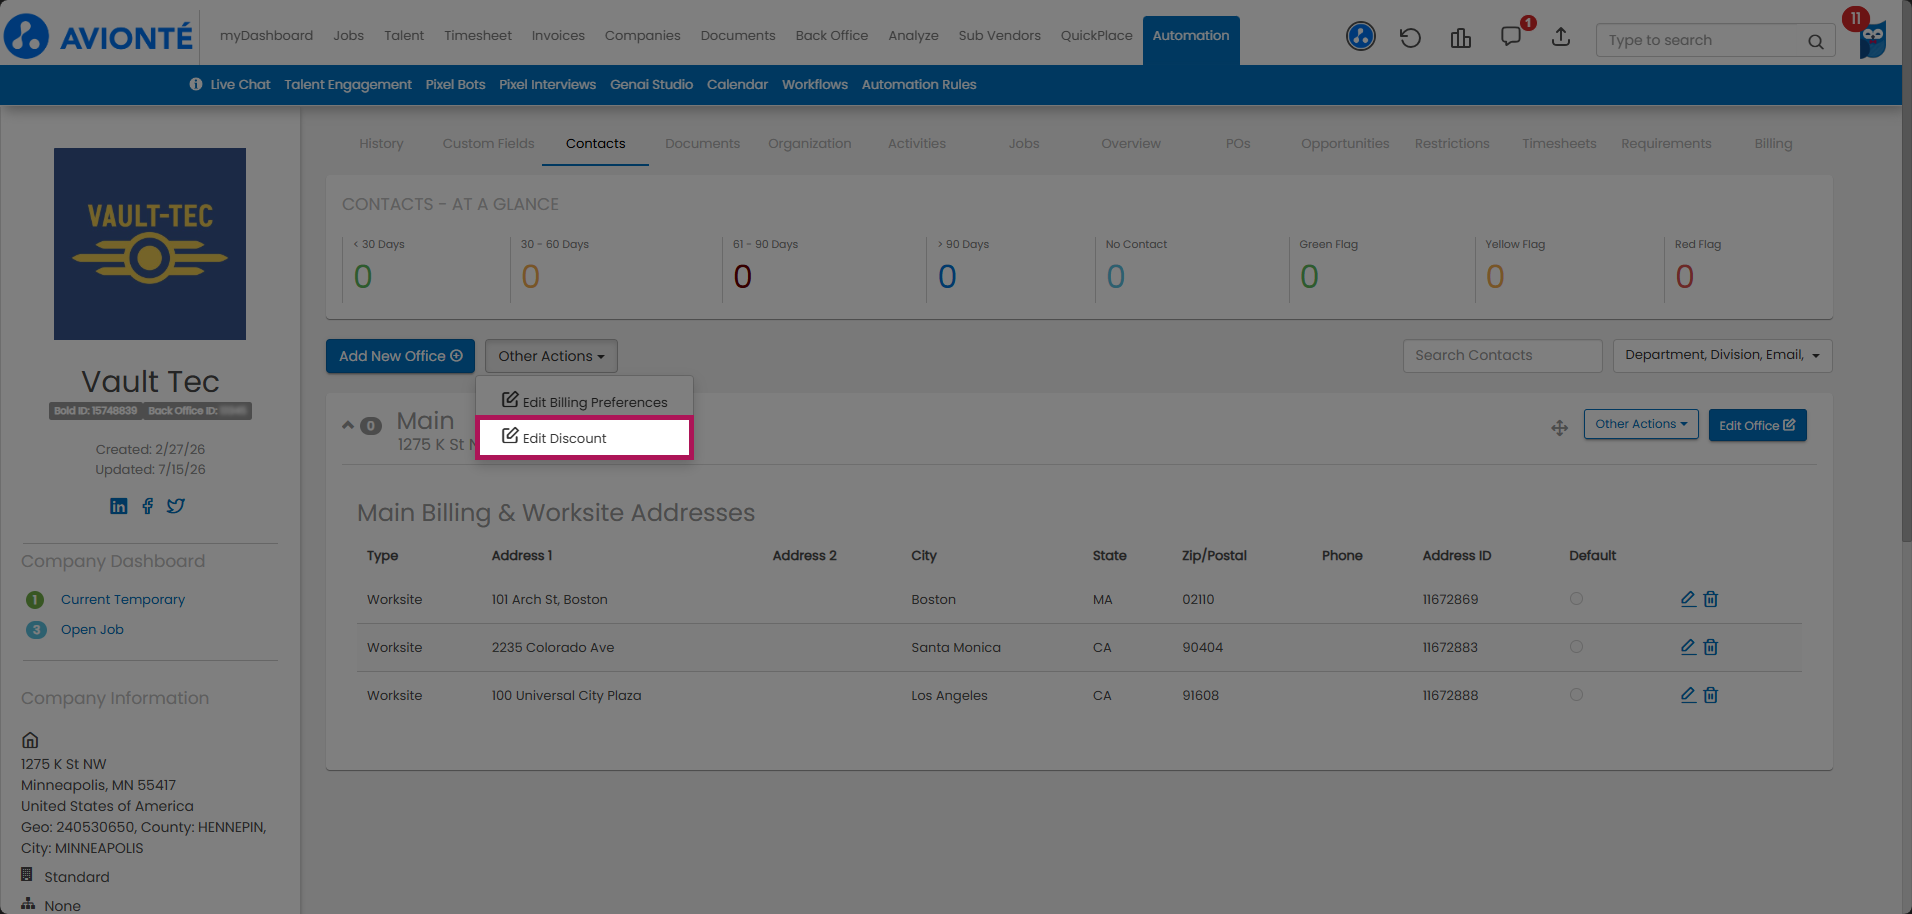Open the owl mascot avatar icon

(1872, 39)
